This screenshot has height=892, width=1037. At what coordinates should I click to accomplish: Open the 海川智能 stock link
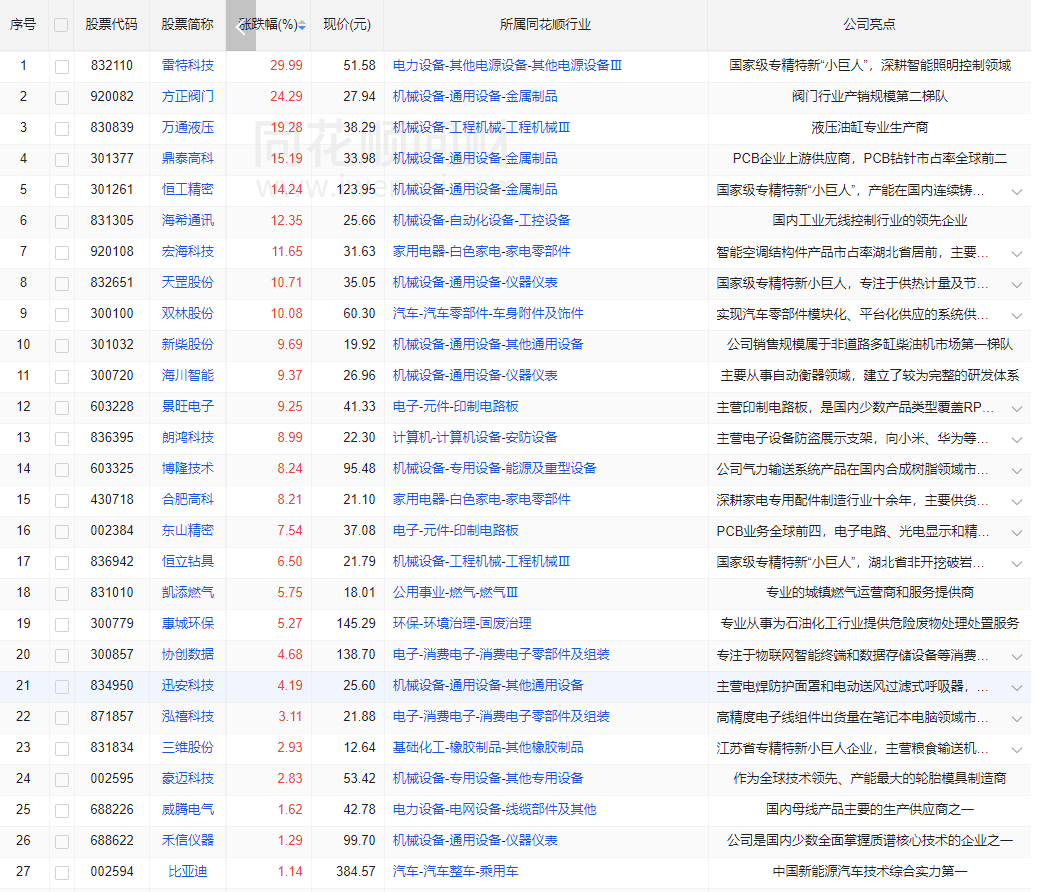pyautogui.click(x=188, y=376)
